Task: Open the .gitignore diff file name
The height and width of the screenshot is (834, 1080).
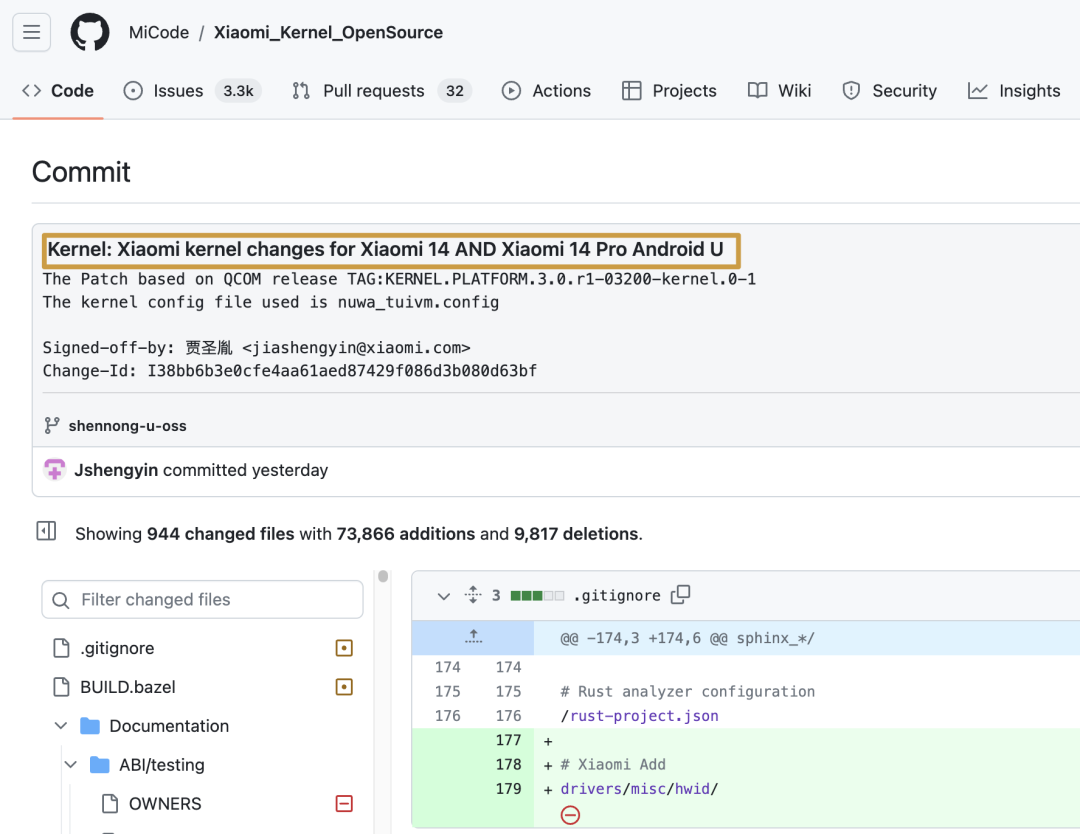Action: (616, 596)
